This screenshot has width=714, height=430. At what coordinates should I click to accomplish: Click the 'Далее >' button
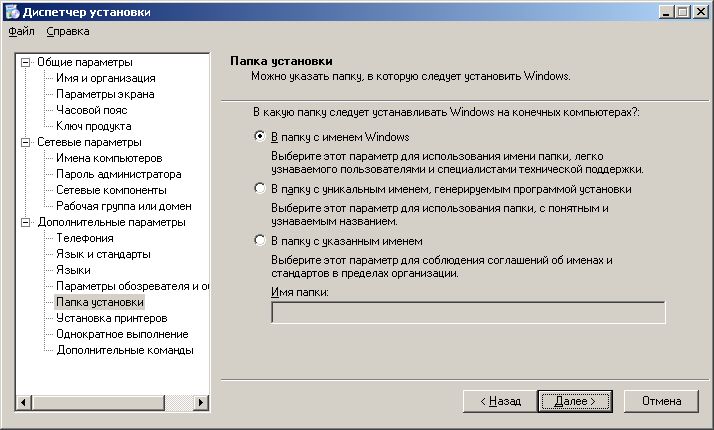[574, 401]
